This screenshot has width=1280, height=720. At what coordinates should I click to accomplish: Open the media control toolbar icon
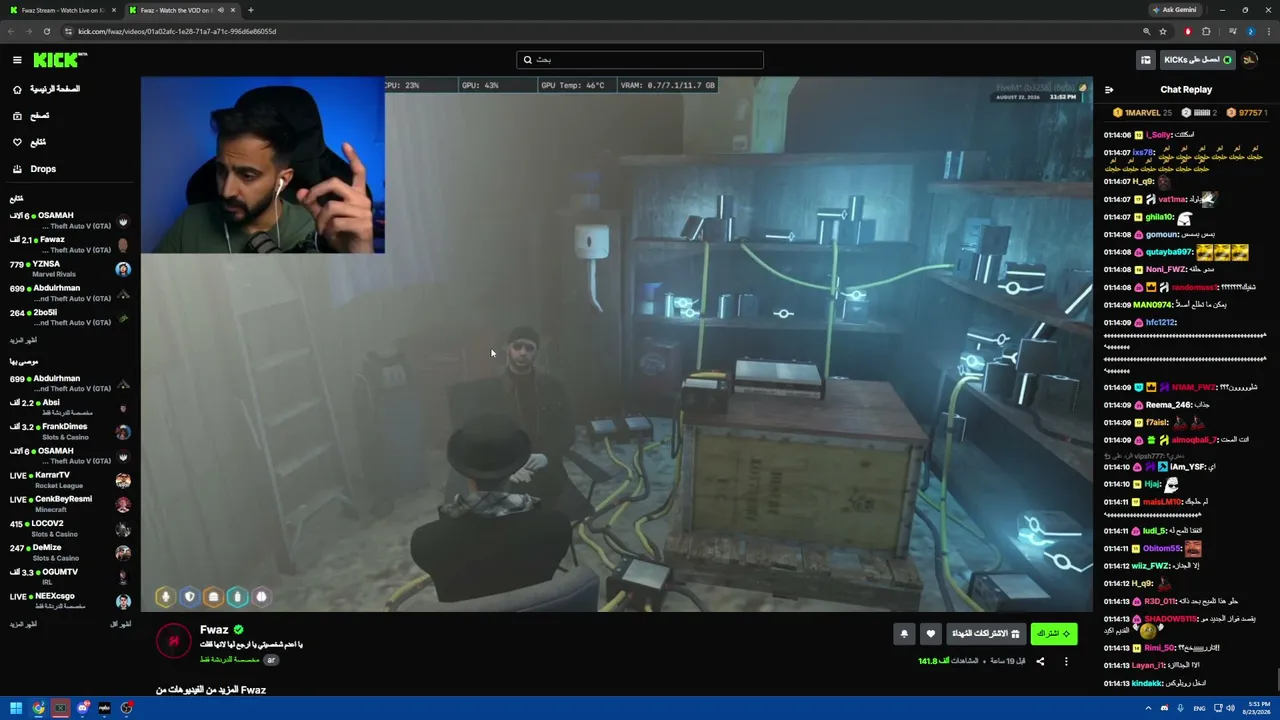[1232, 31]
